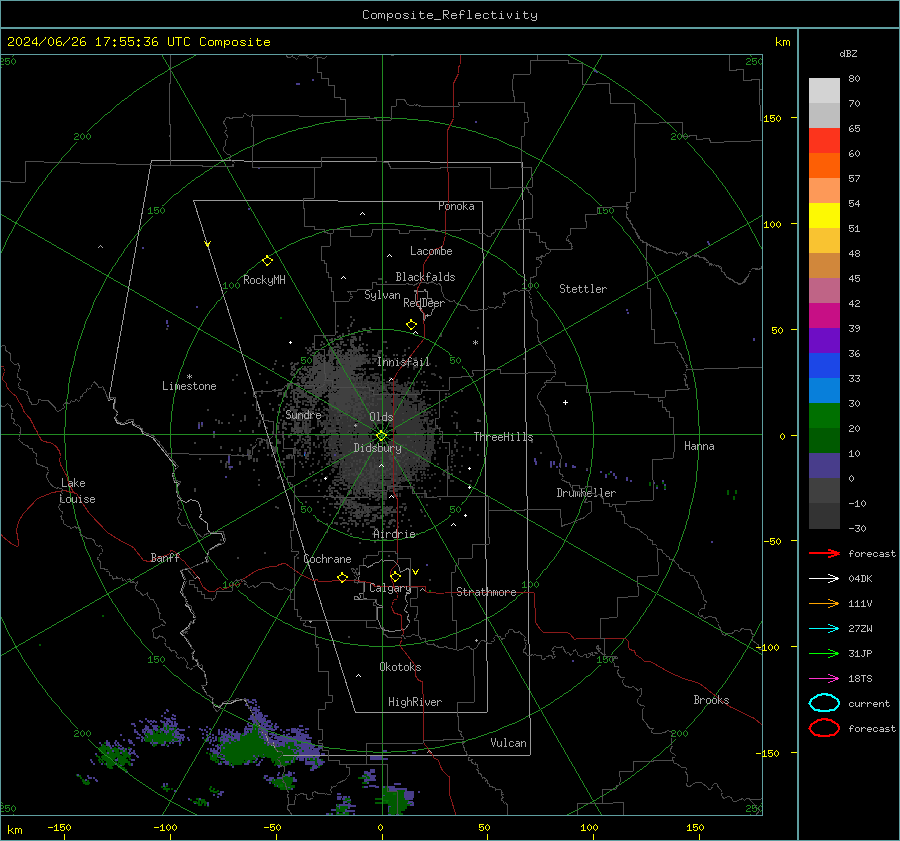Click the red forecast ellipse icon
The height and width of the screenshot is (841, 900).
click(x=824, y=728)
